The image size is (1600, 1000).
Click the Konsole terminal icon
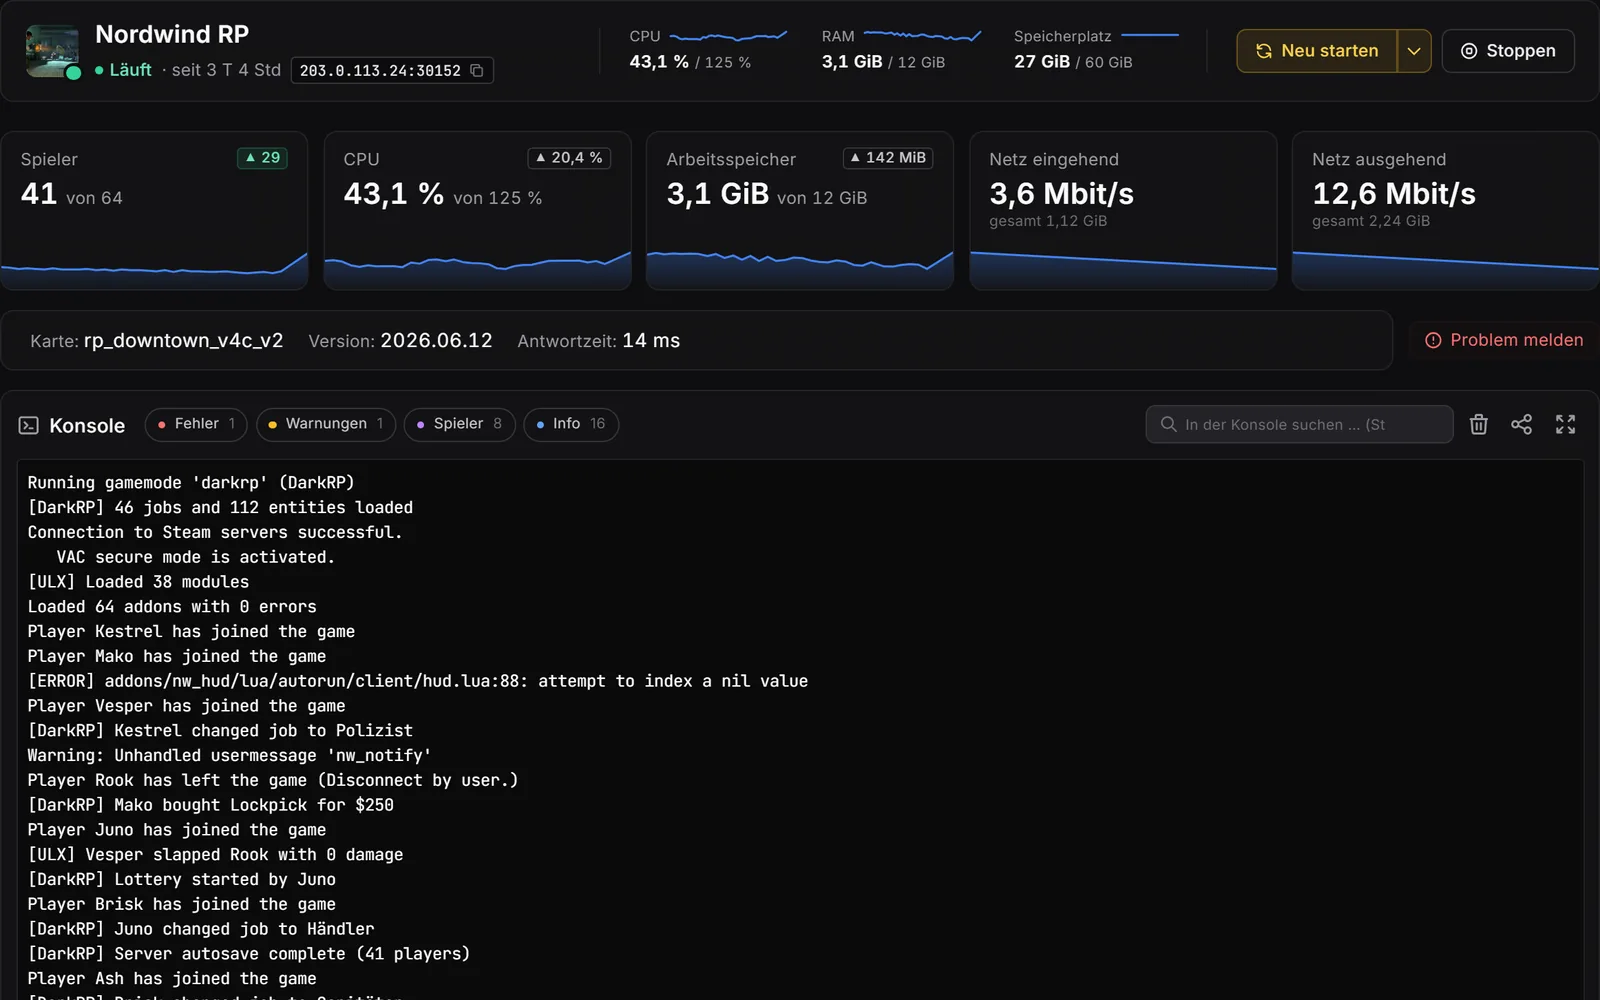point(29,425)
